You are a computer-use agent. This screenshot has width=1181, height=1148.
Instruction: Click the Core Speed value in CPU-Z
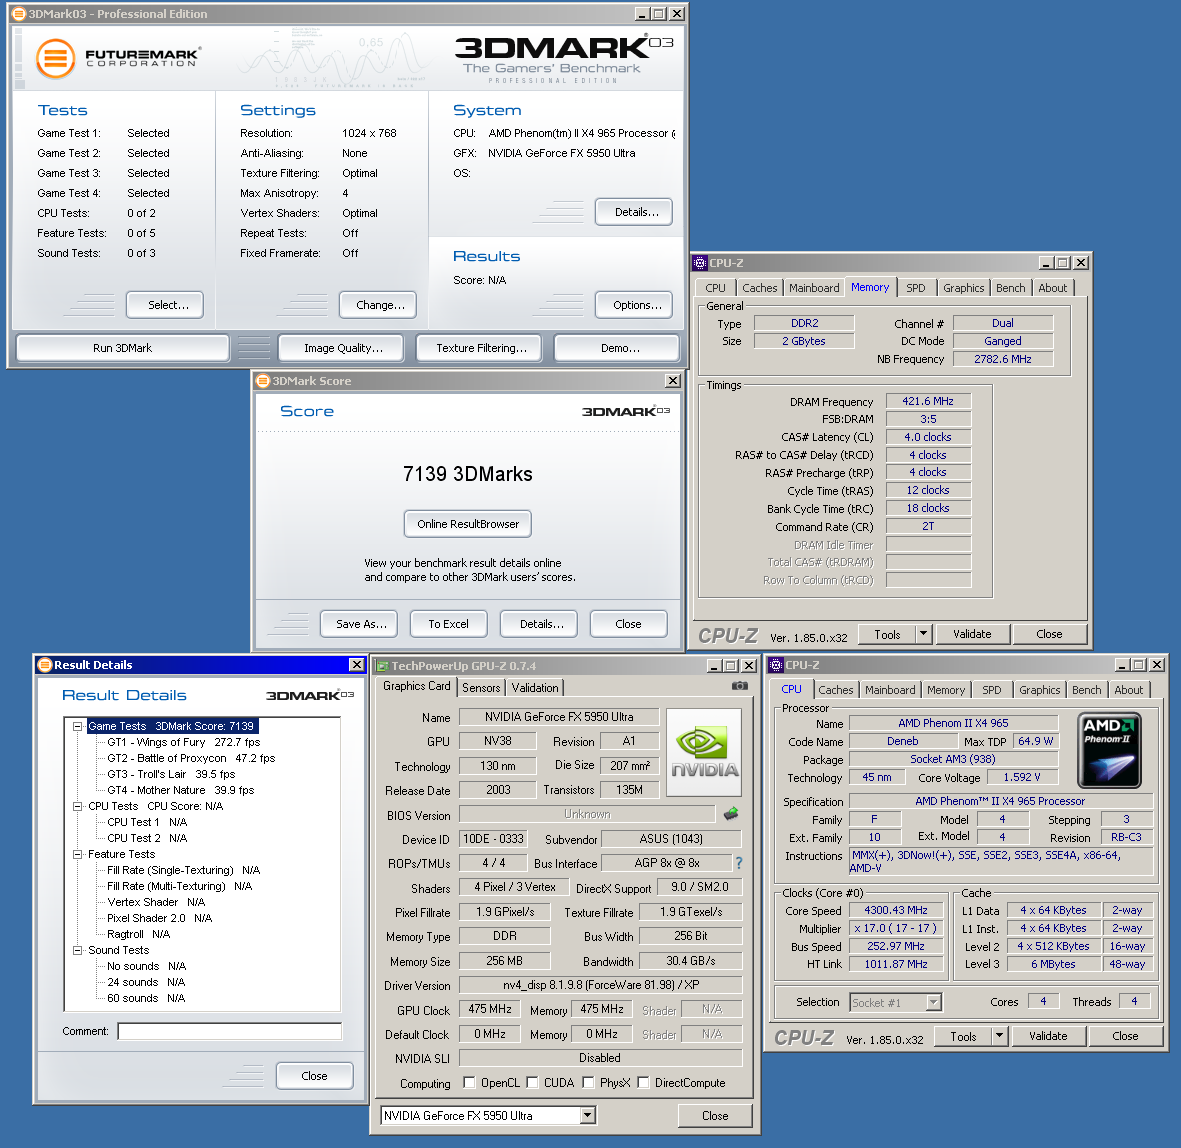pos(896,910)
